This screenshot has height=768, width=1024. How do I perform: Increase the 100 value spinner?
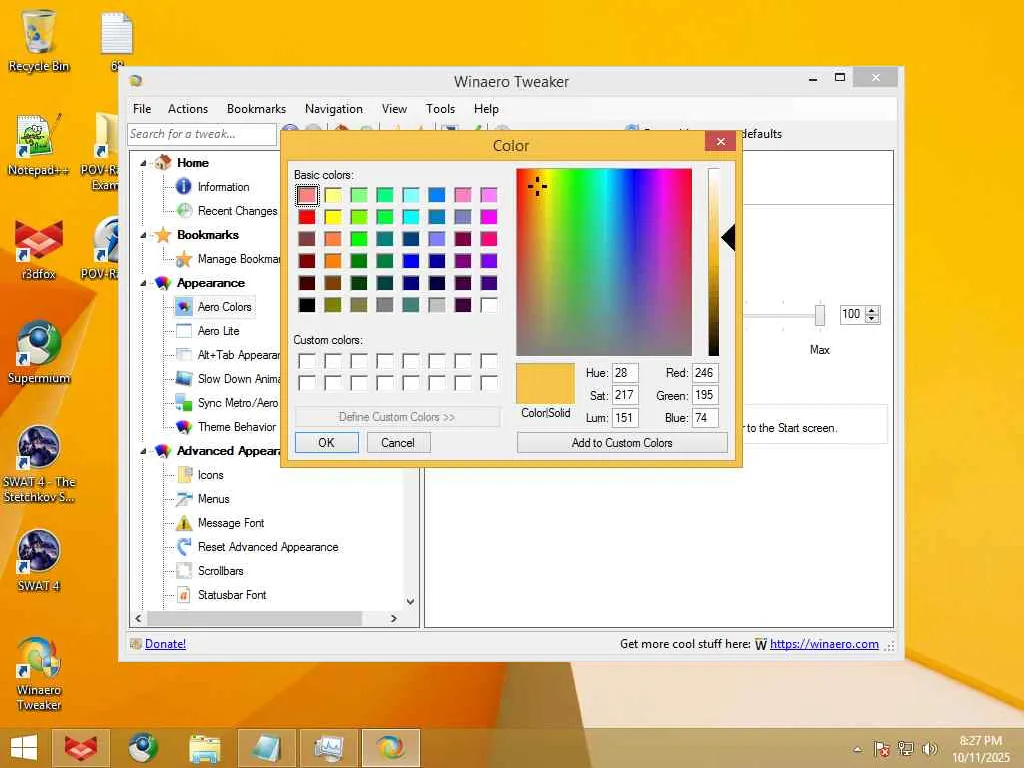point(872,310)
